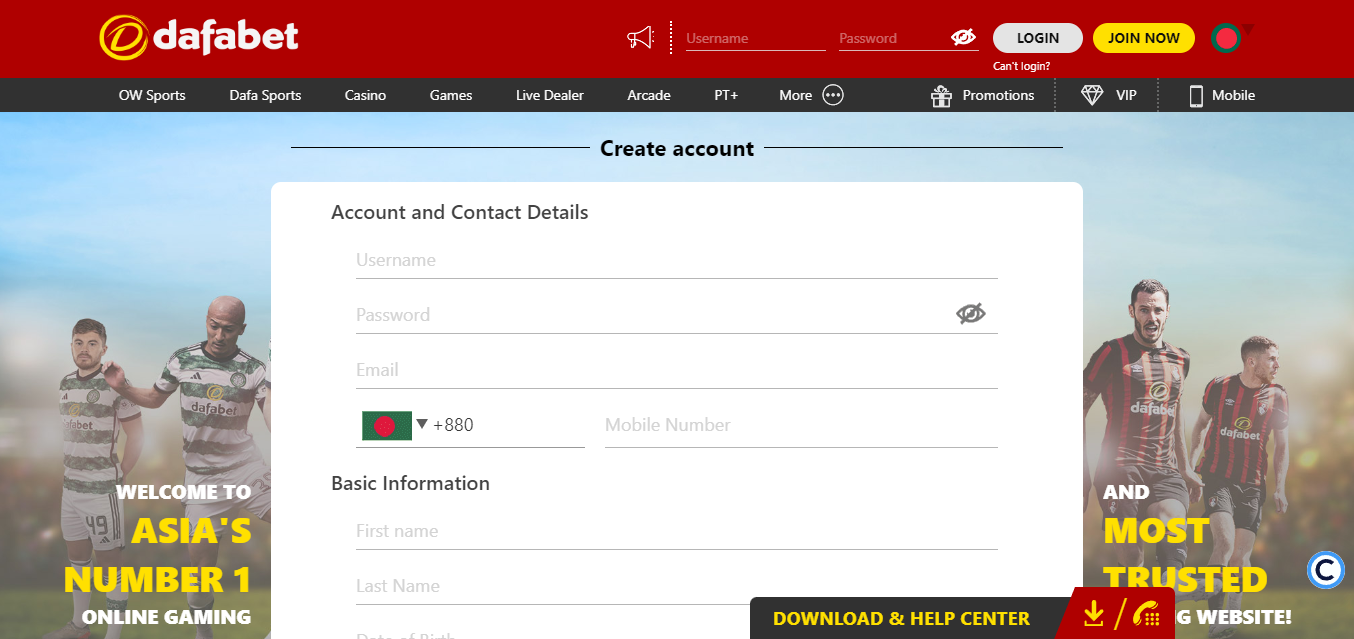Expand the +880 country code dropdown
The width and height of the screenshot is (1354, 639).
click(422, 424)
